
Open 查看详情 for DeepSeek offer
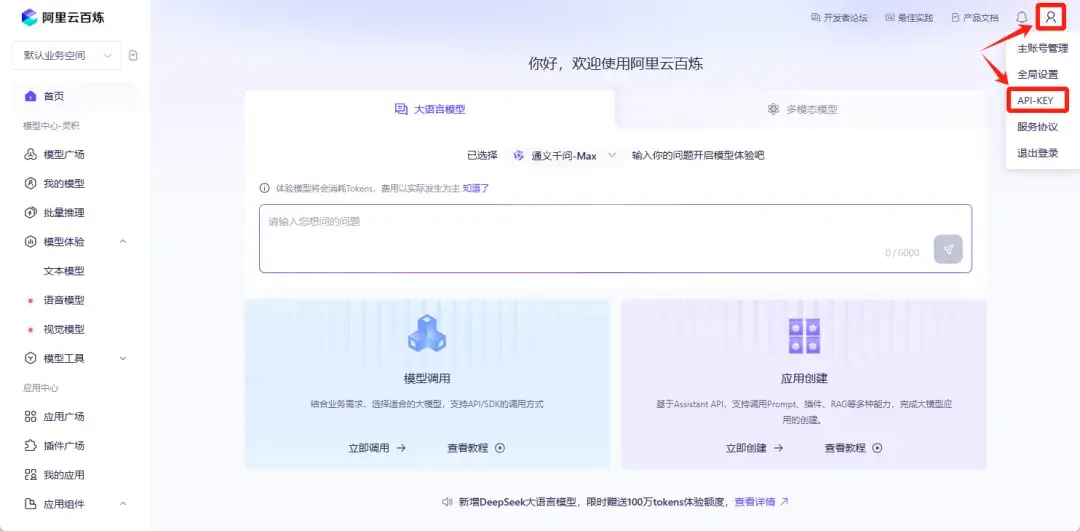pos(761,502)
